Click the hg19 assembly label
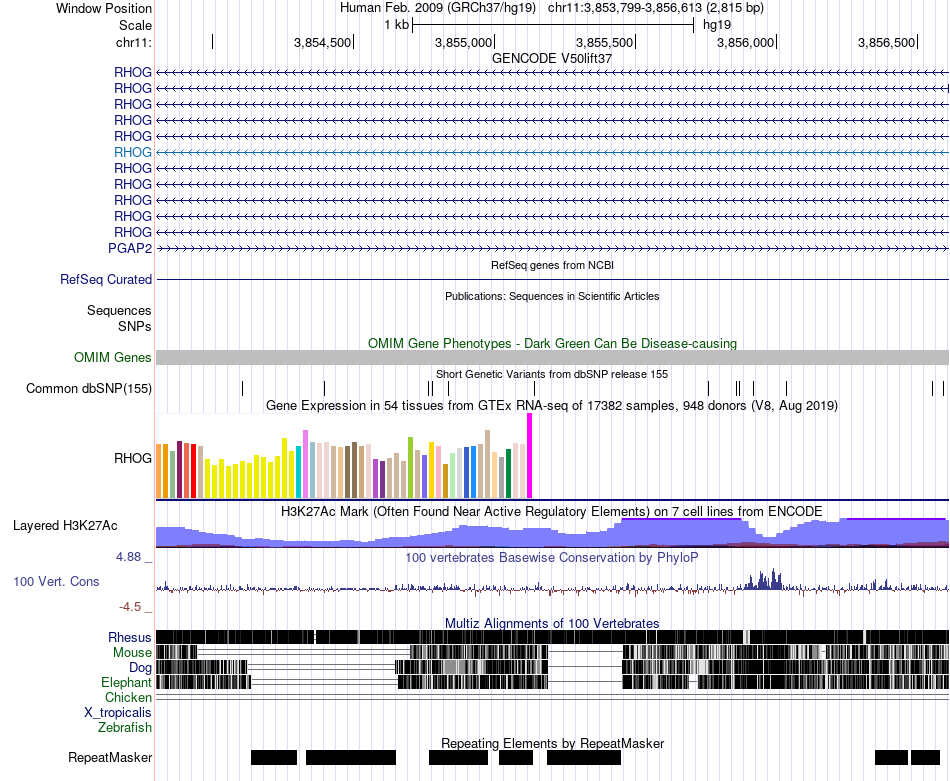The height and width of the screenshot is (781, 950). coord(717,25)
